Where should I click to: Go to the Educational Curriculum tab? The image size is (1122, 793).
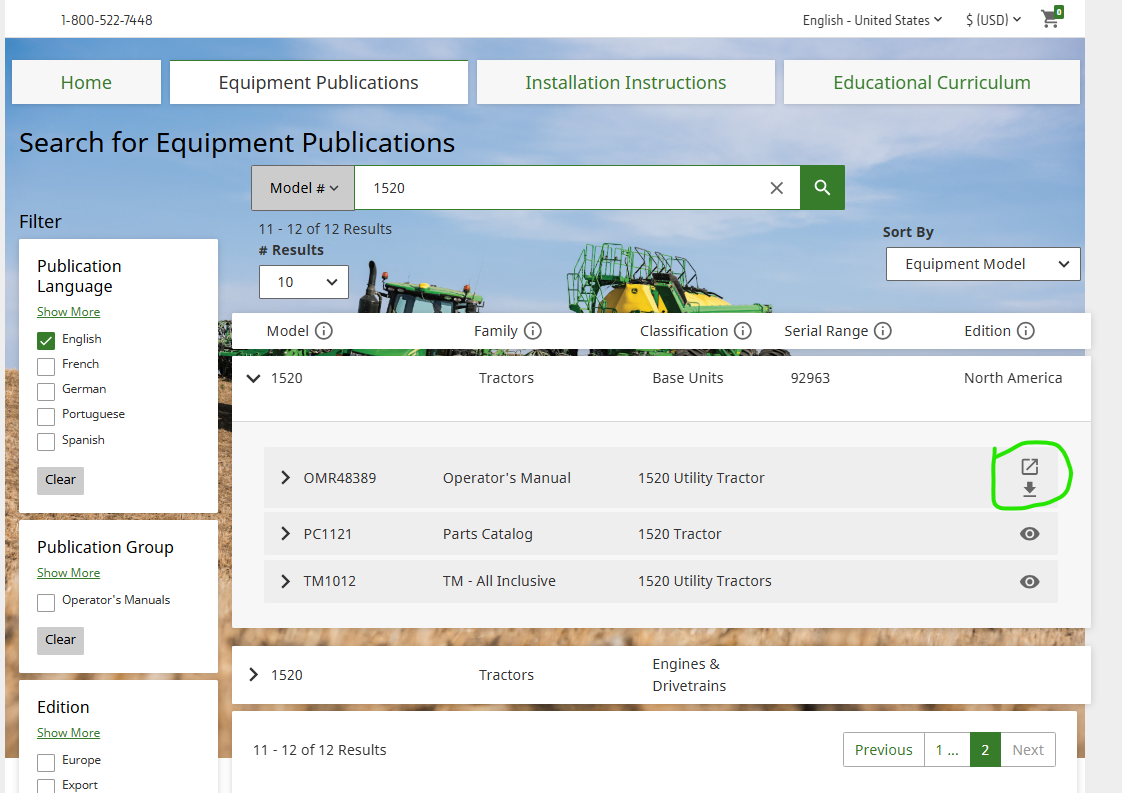point(931,83)
